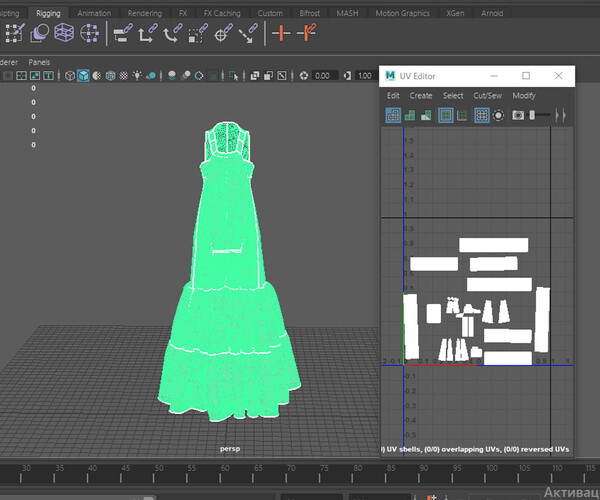Click the persp camera label
Image resolution: width=600 pixels, height=500 pixels.
pyautogui.click(x=230, y=449)
